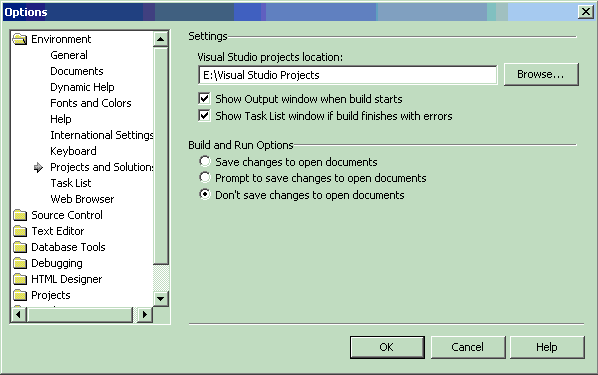Select Save changes to open documents
The width and height of the screenshot is (598, 375).
[x=205, y=161]
